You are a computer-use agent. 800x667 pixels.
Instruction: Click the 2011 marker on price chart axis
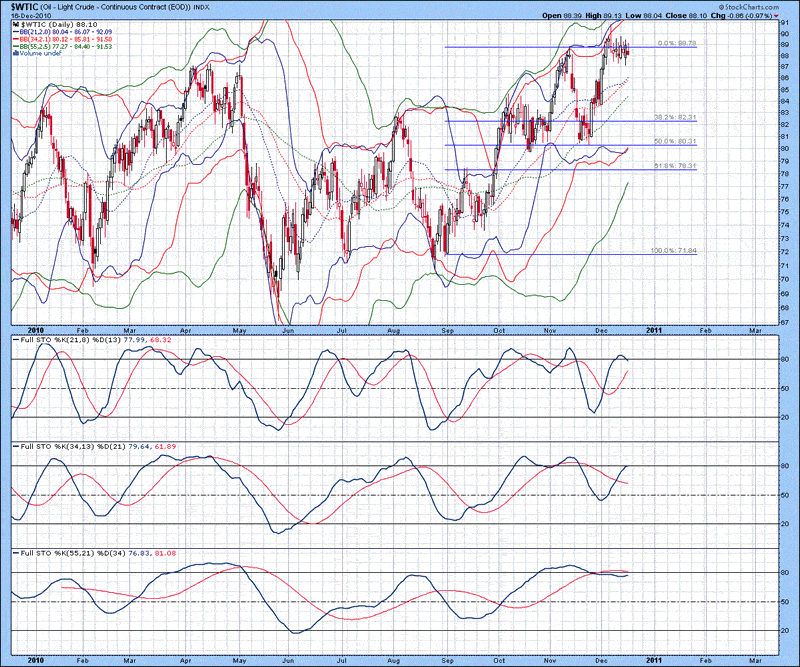[652, 328]
